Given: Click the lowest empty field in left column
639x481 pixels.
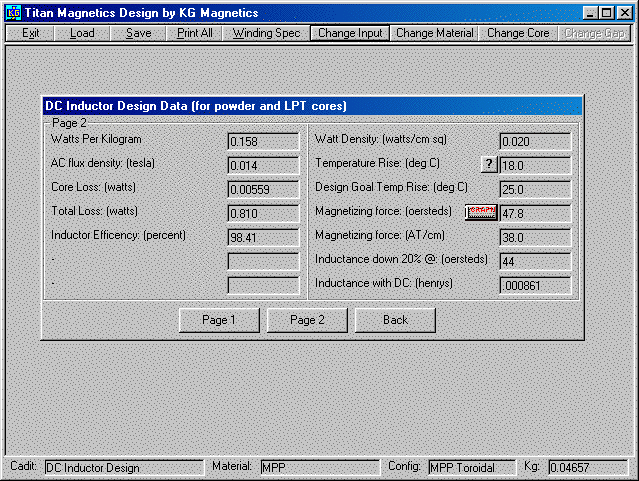Looking at the screenshot, I should (x=263, y=285).
